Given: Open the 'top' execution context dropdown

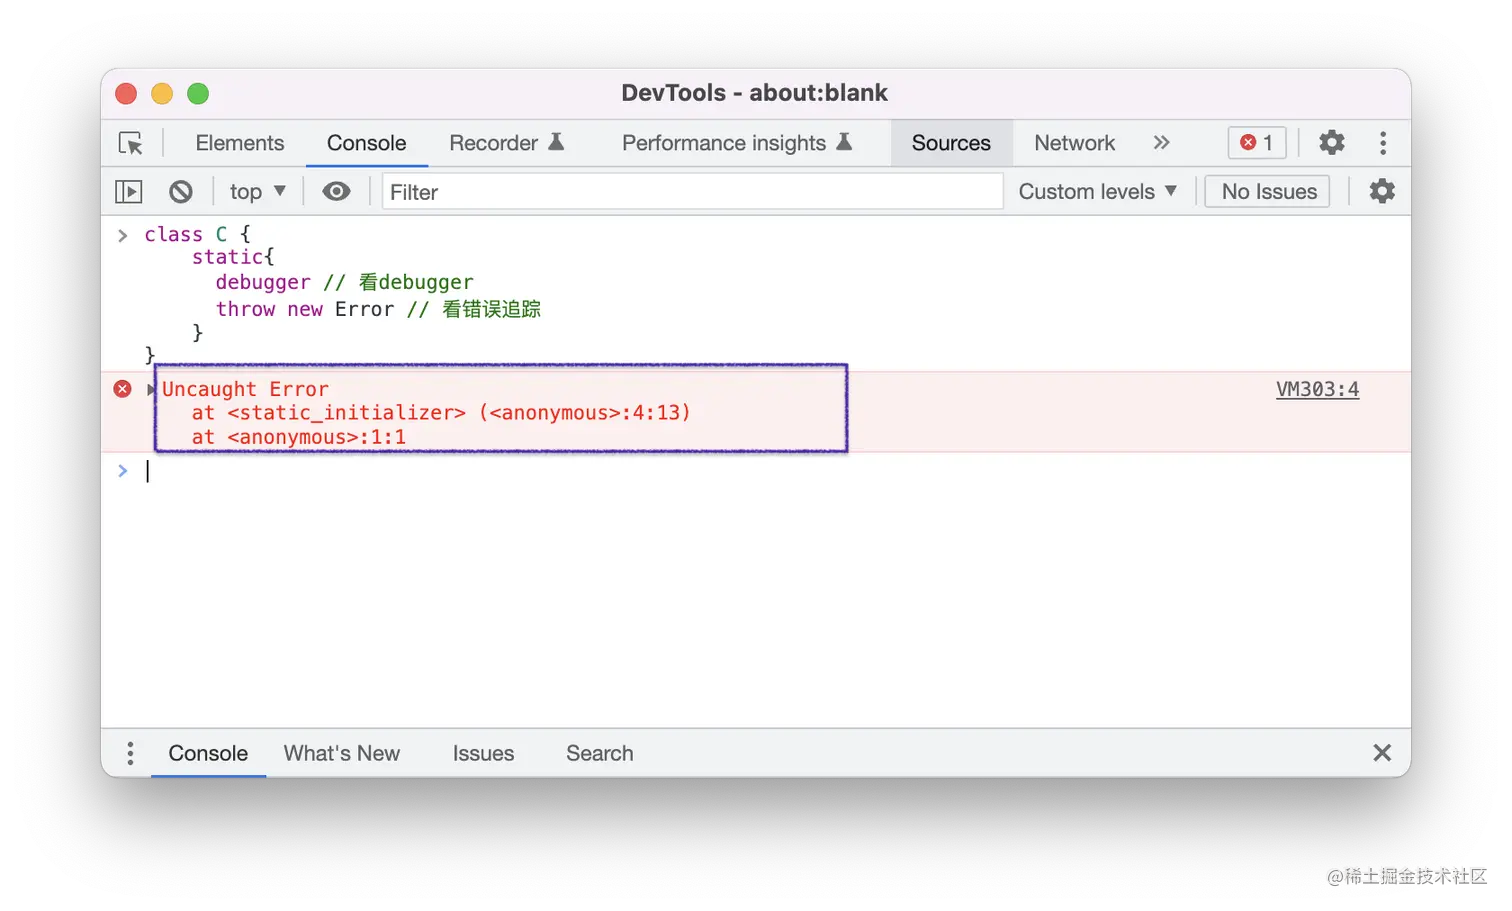Looking at the screenshot, I should pos(256,191).
